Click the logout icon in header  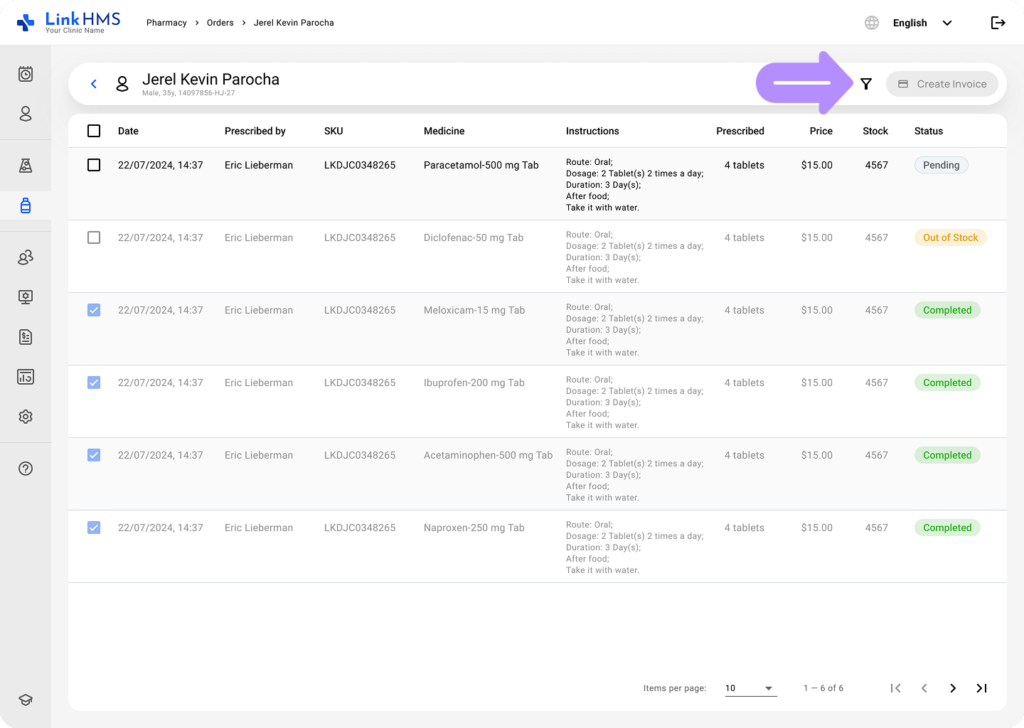pyautogui.click(x=998, y=23)
